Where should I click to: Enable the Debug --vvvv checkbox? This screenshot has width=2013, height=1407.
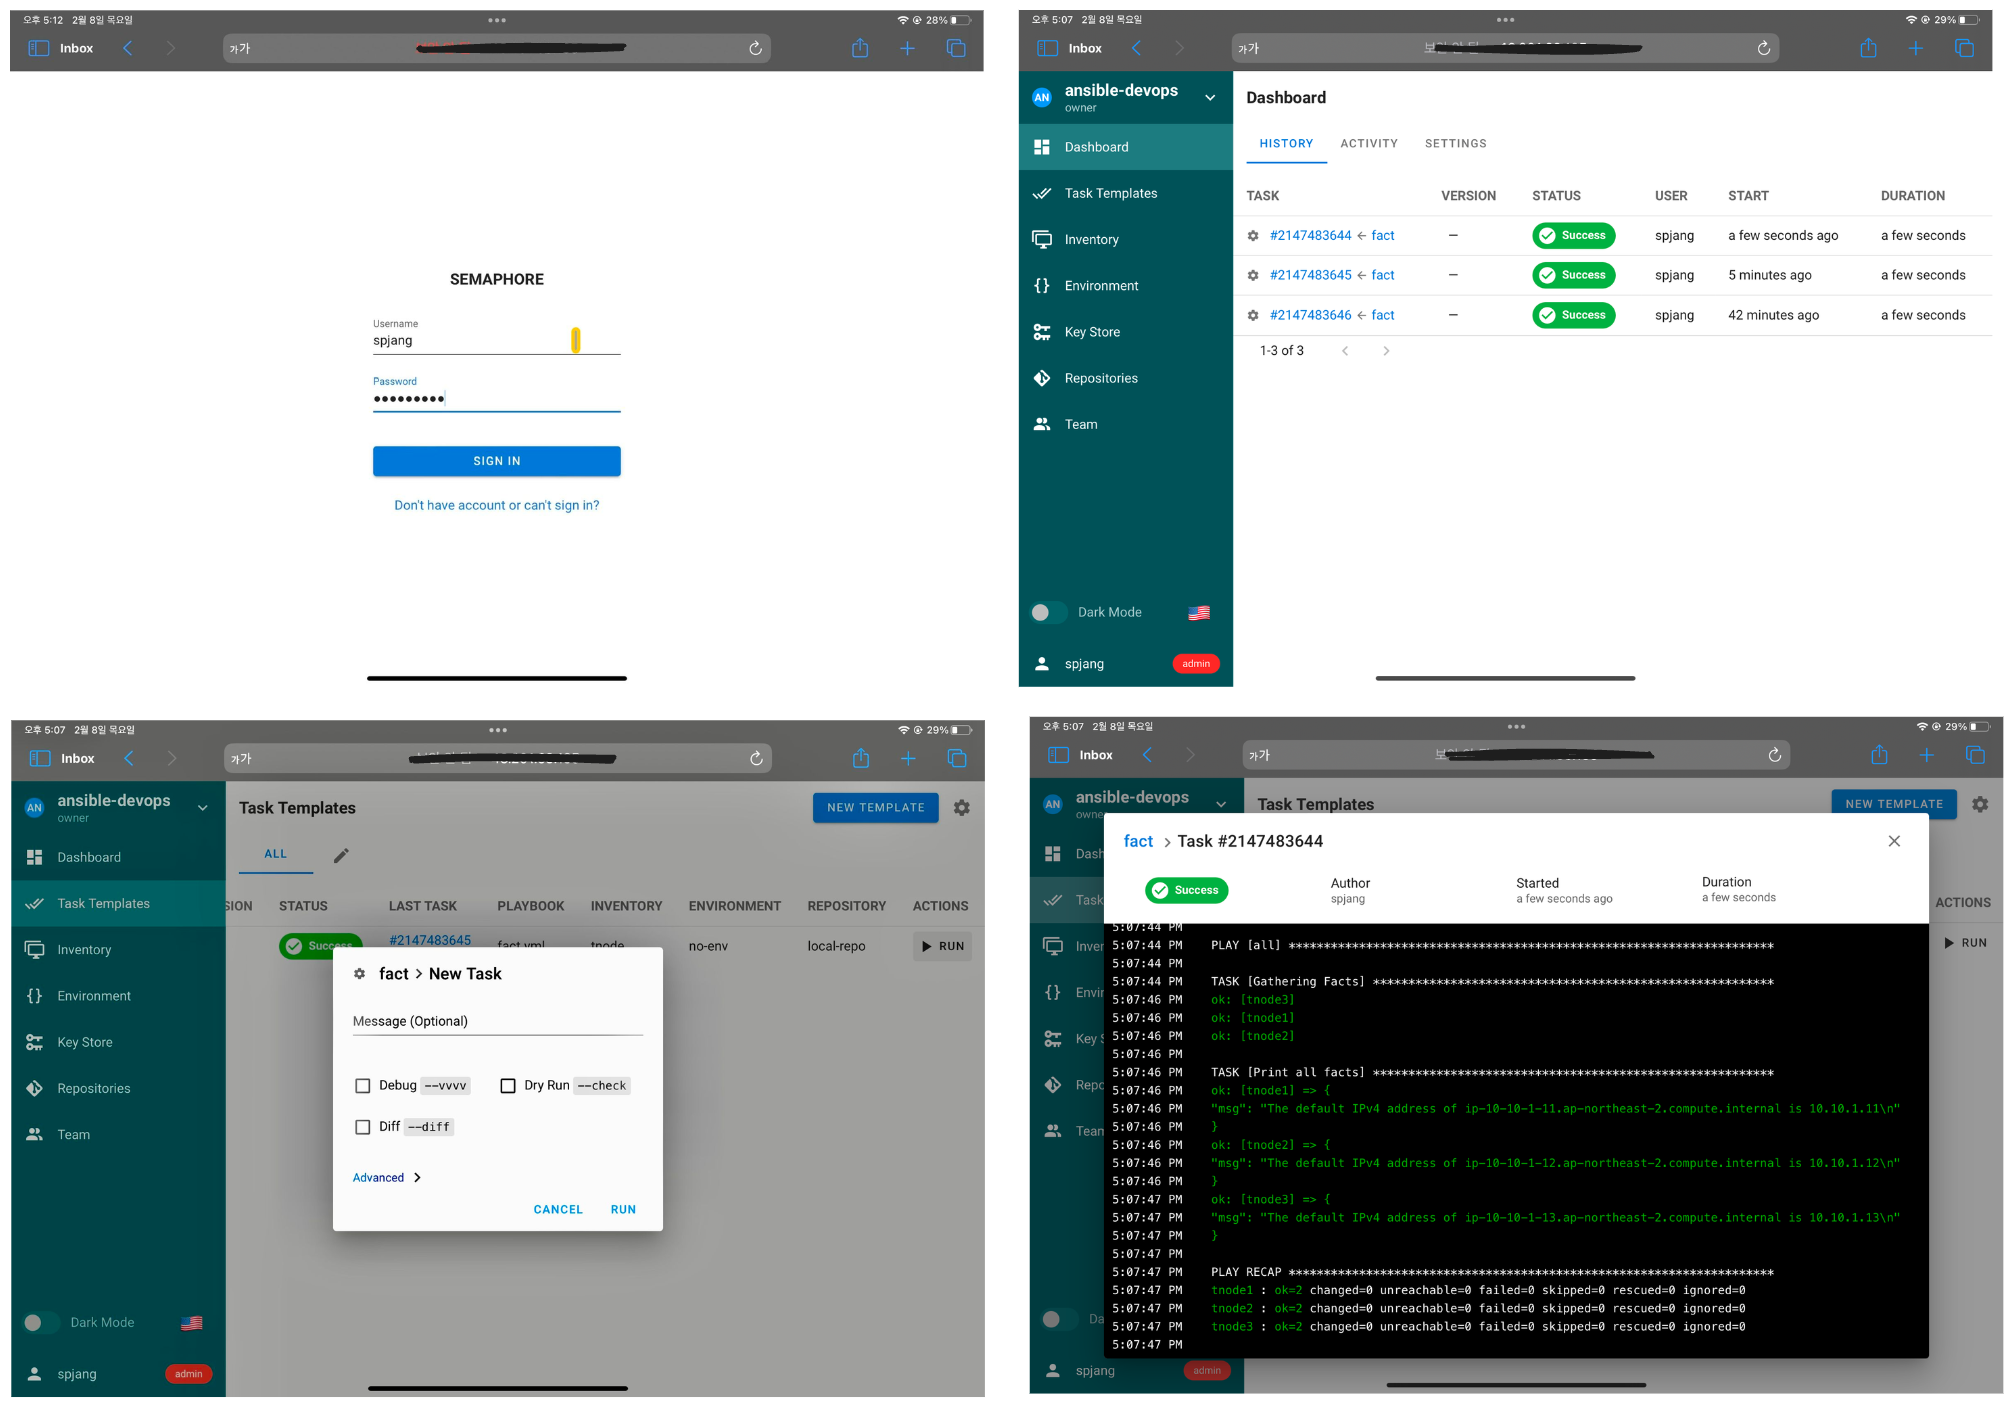[363, 1085]
